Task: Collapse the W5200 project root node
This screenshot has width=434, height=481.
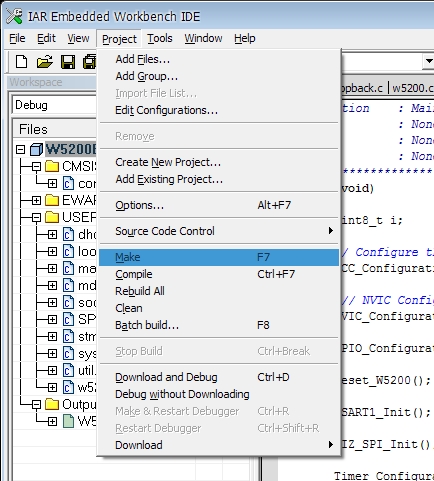Action: tap(21, 149)
